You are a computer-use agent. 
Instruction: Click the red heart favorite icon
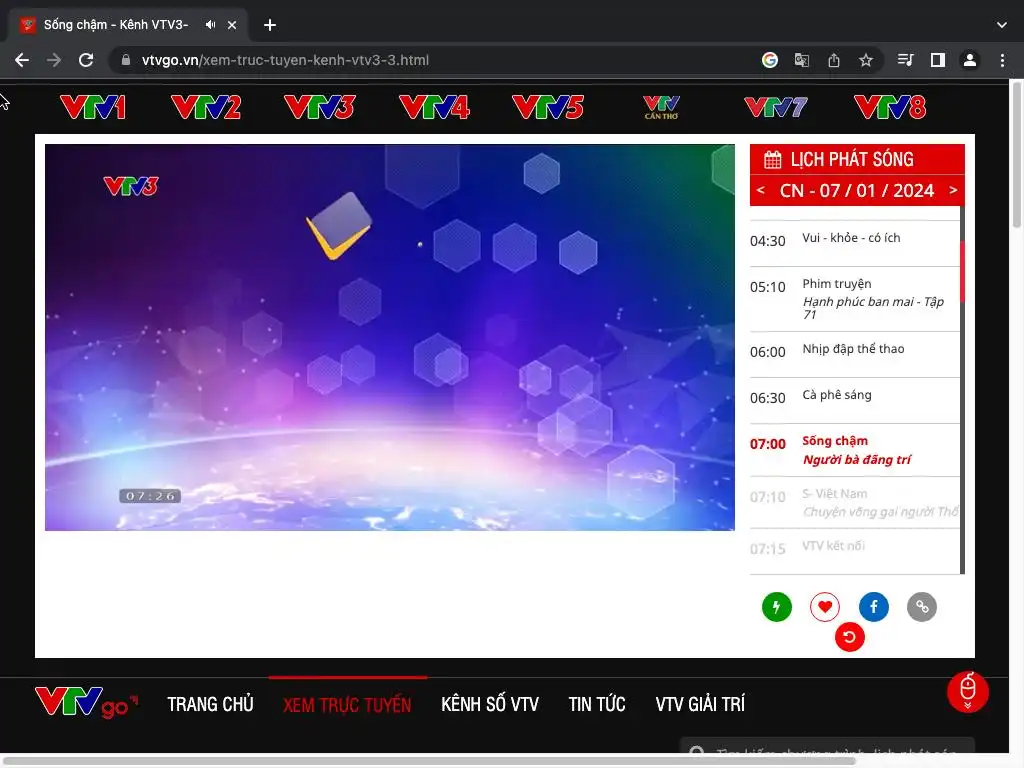(x=825, y=607)
